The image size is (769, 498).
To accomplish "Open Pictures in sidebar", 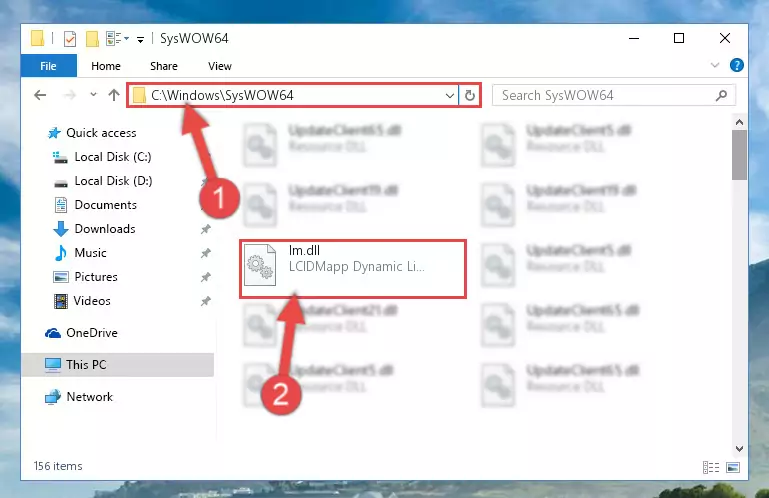I will pos(96,277).
